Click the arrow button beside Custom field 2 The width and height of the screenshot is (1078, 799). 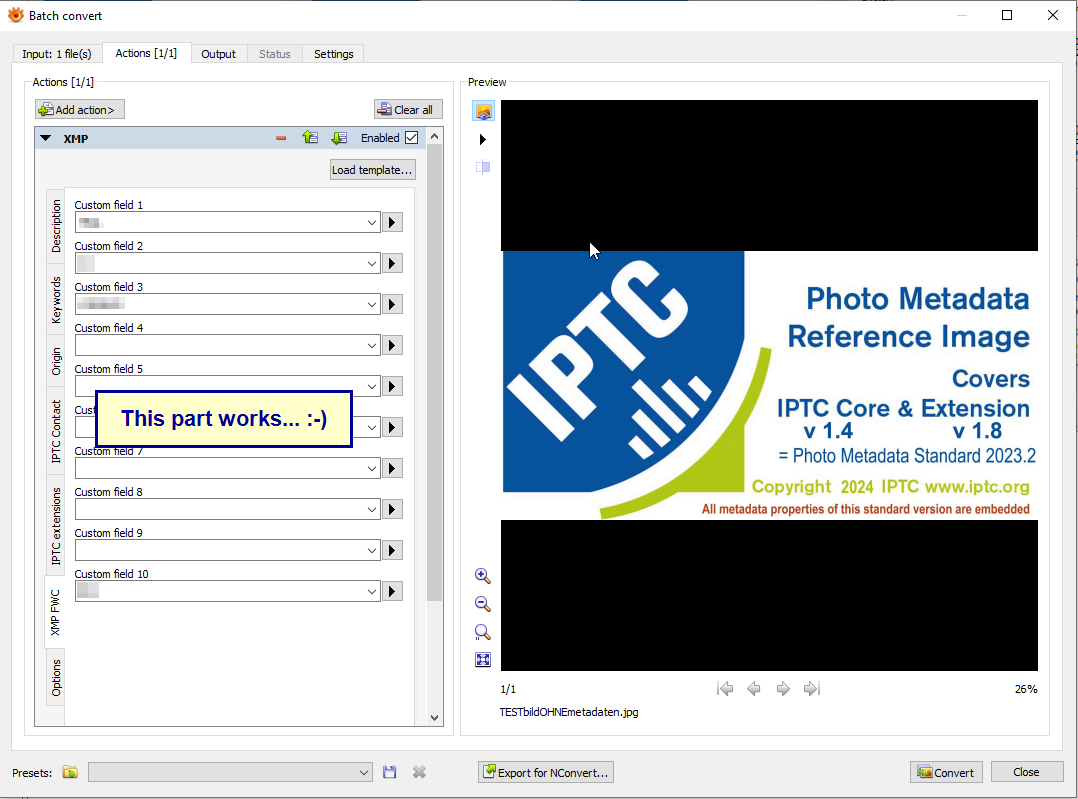392,263
